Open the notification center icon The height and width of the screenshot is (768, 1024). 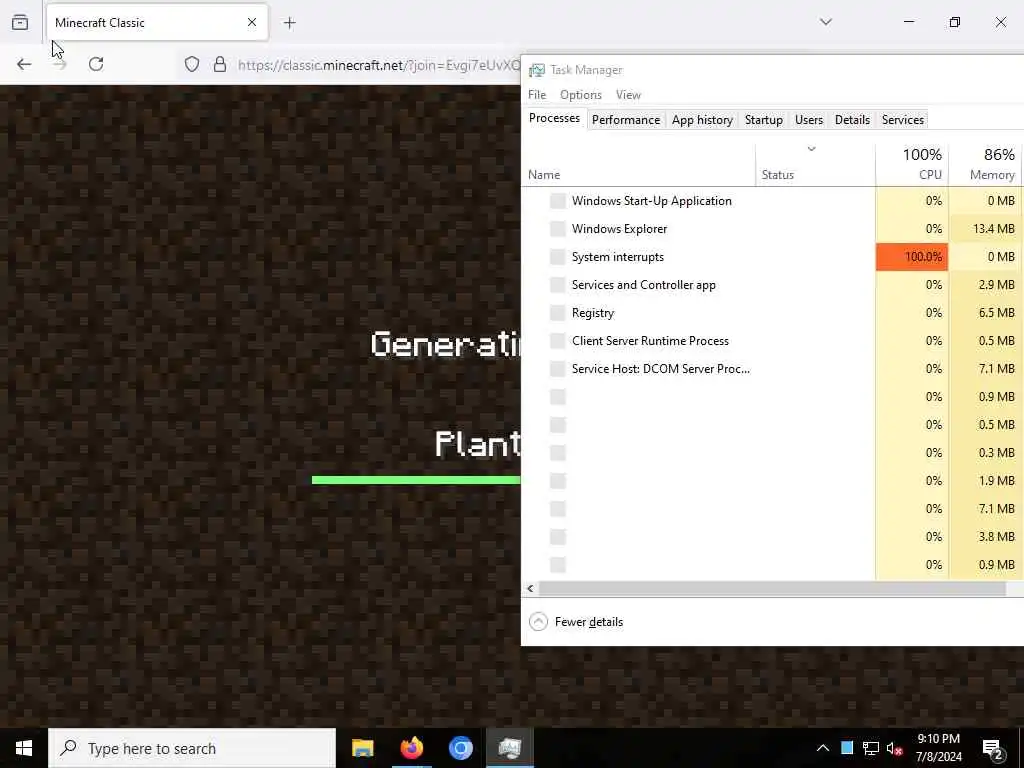click(x=993, y=749)
